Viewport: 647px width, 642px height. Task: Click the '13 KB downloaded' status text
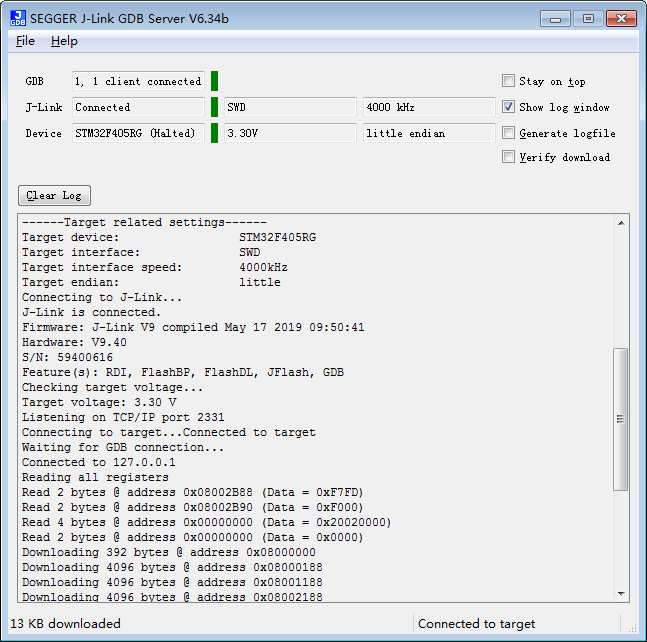pyautogui.click(x=65, y=623)
